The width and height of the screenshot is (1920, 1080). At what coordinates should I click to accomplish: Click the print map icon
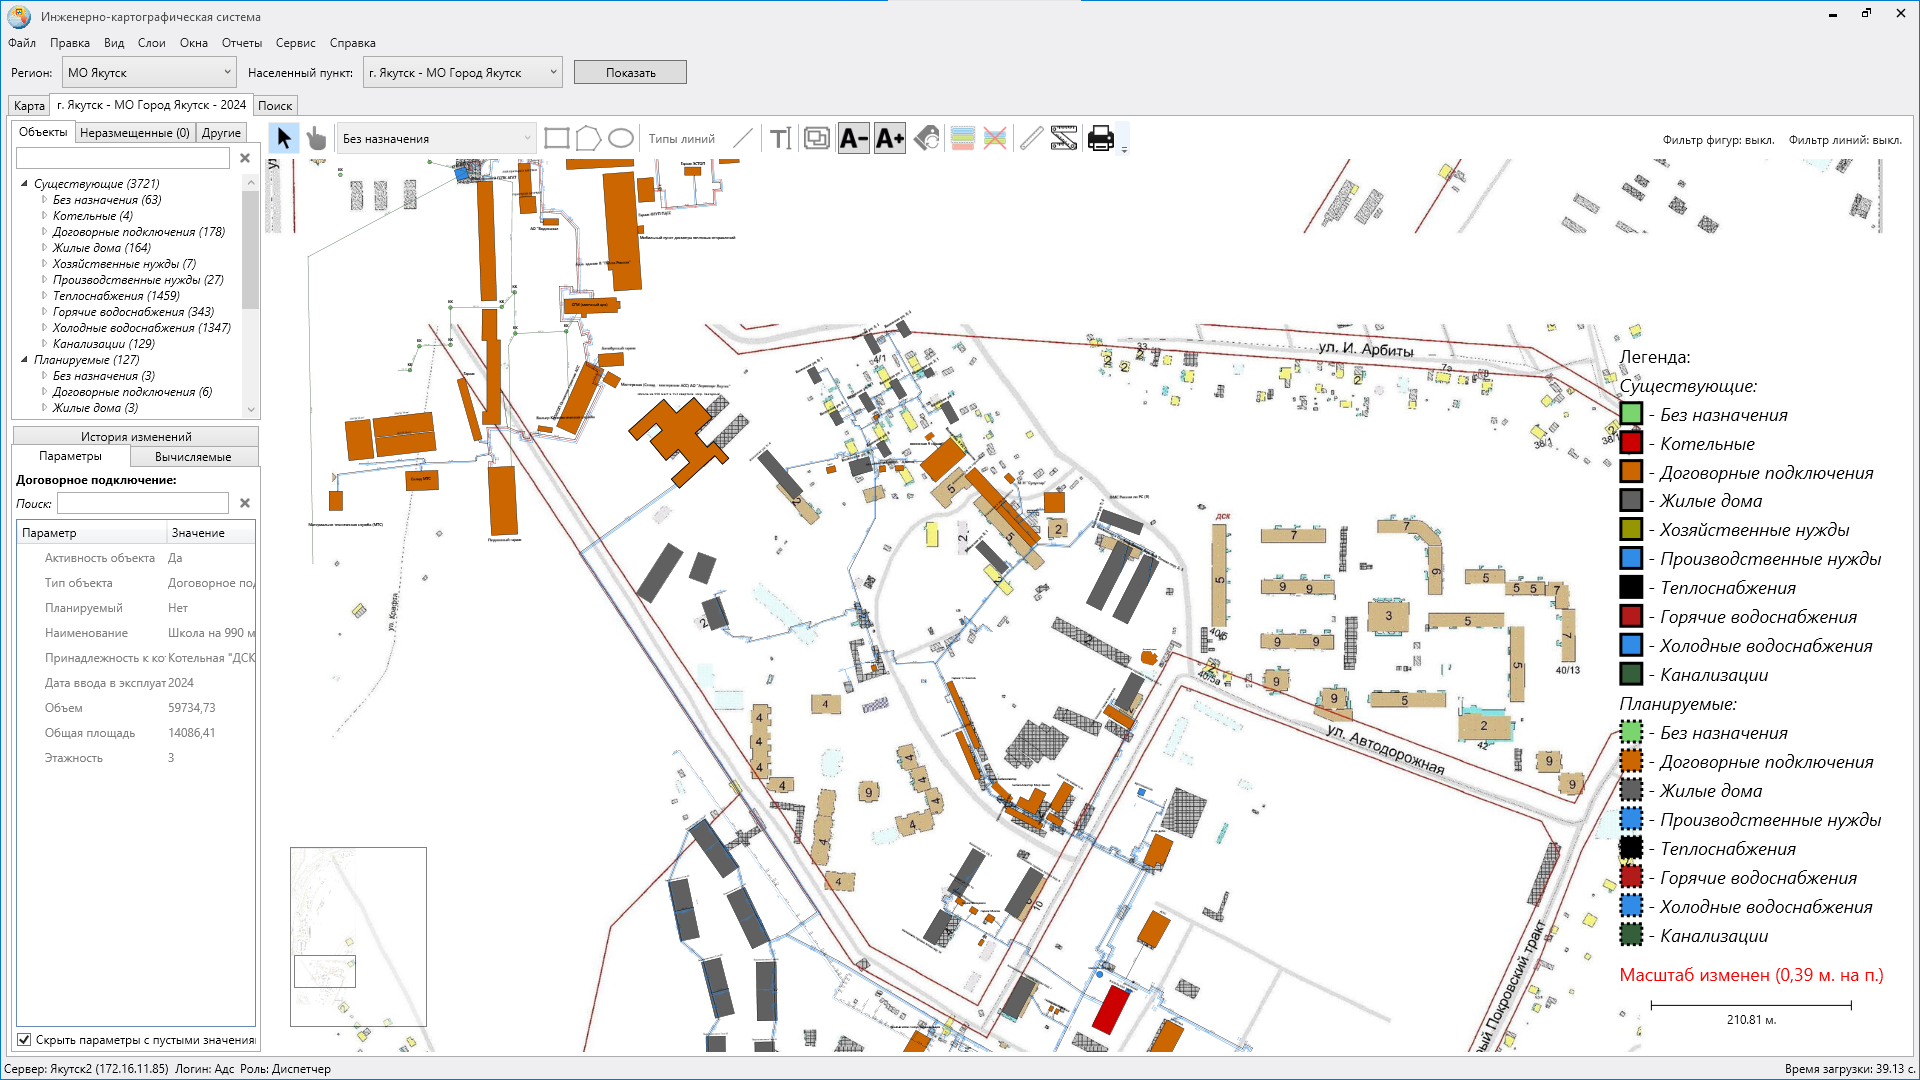pyautogui.click(x=1100, y=138)
